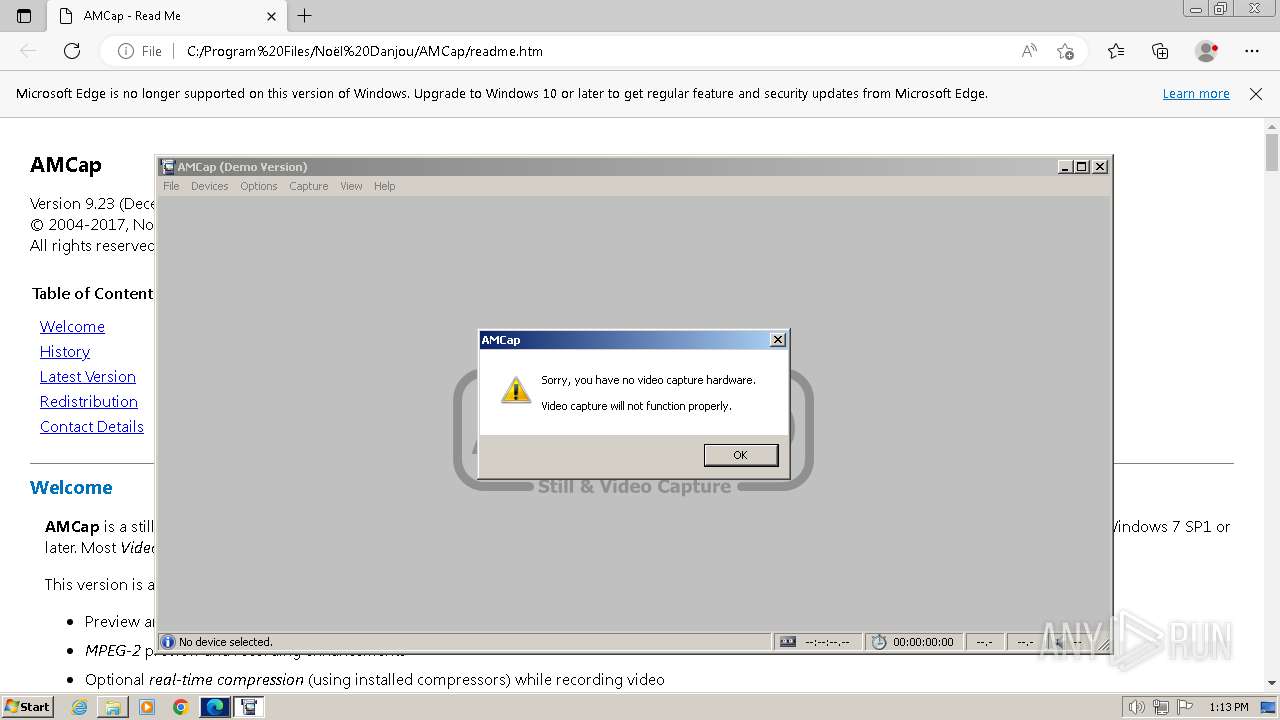Minimize the AMCap Demo Version window
The width and height of the screenshot is (1280, 720).
(1066, 167)
